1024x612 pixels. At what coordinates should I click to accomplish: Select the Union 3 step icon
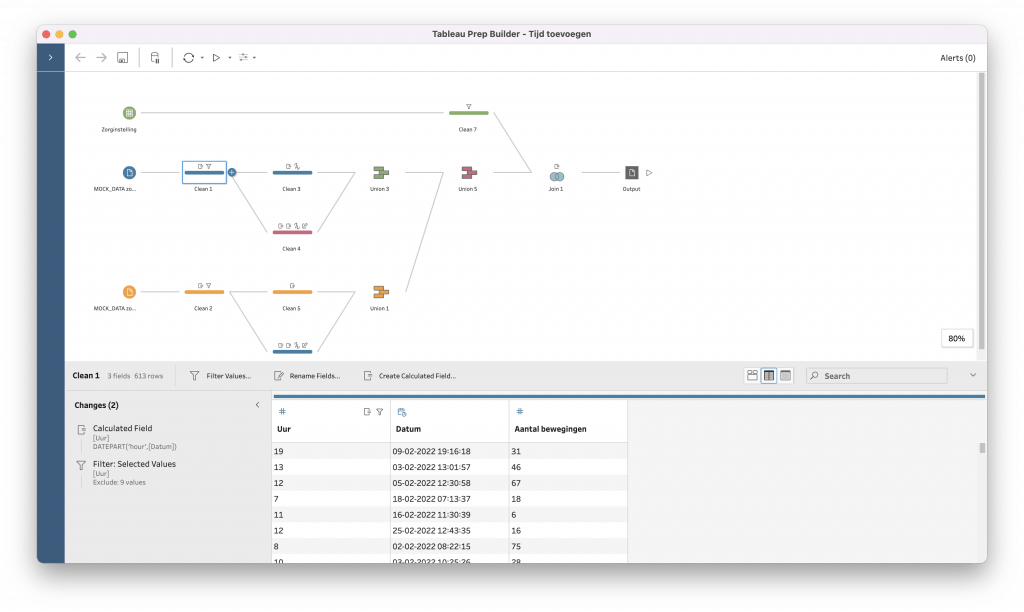pos(379,173)
